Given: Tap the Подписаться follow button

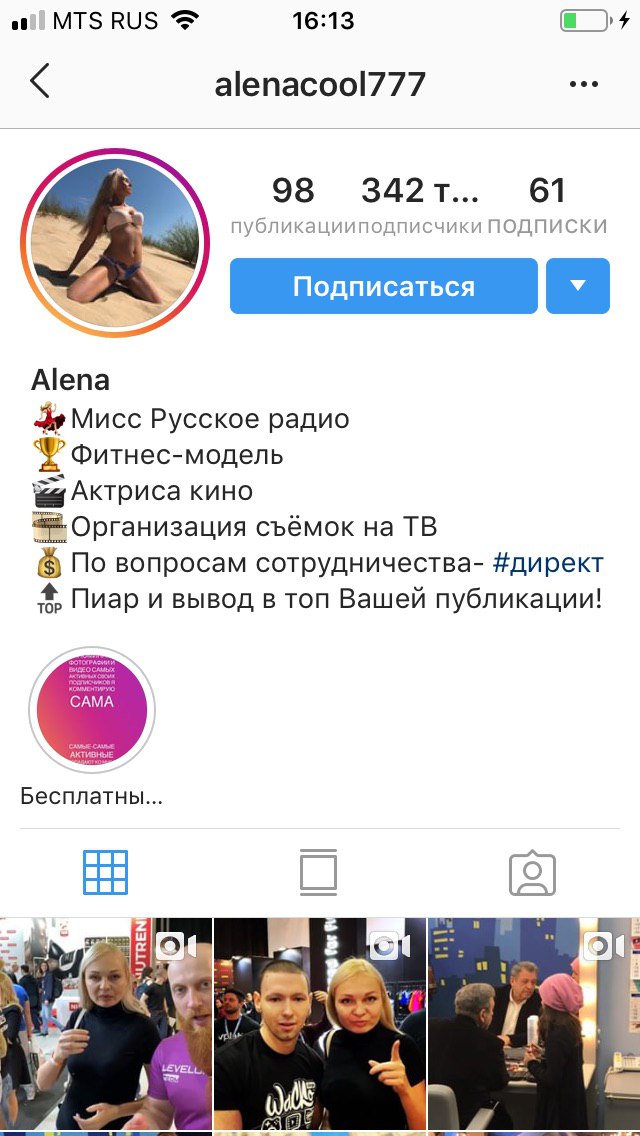Looking at the screenshot, I should [383, 286].
